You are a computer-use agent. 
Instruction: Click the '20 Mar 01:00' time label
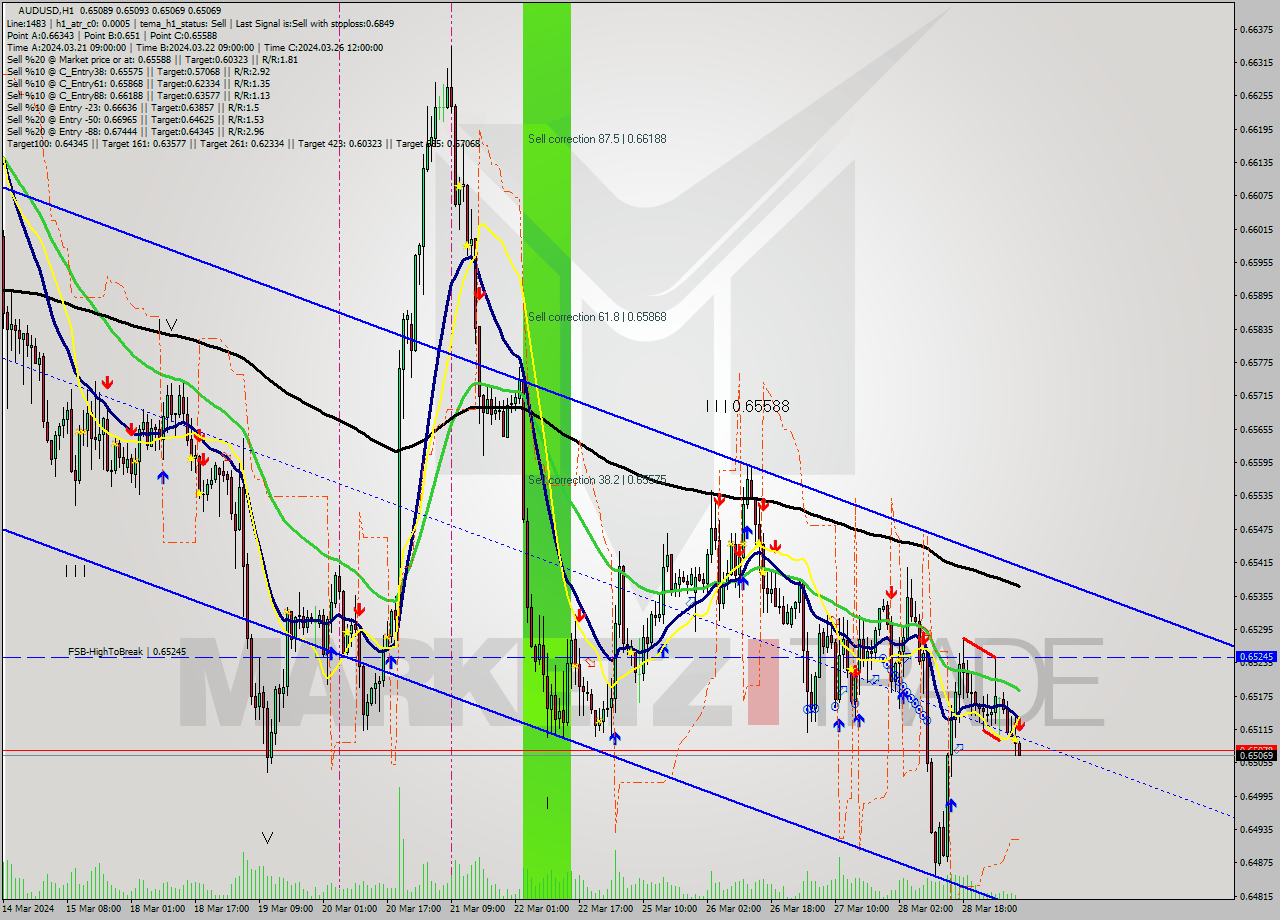pos(349,909)
